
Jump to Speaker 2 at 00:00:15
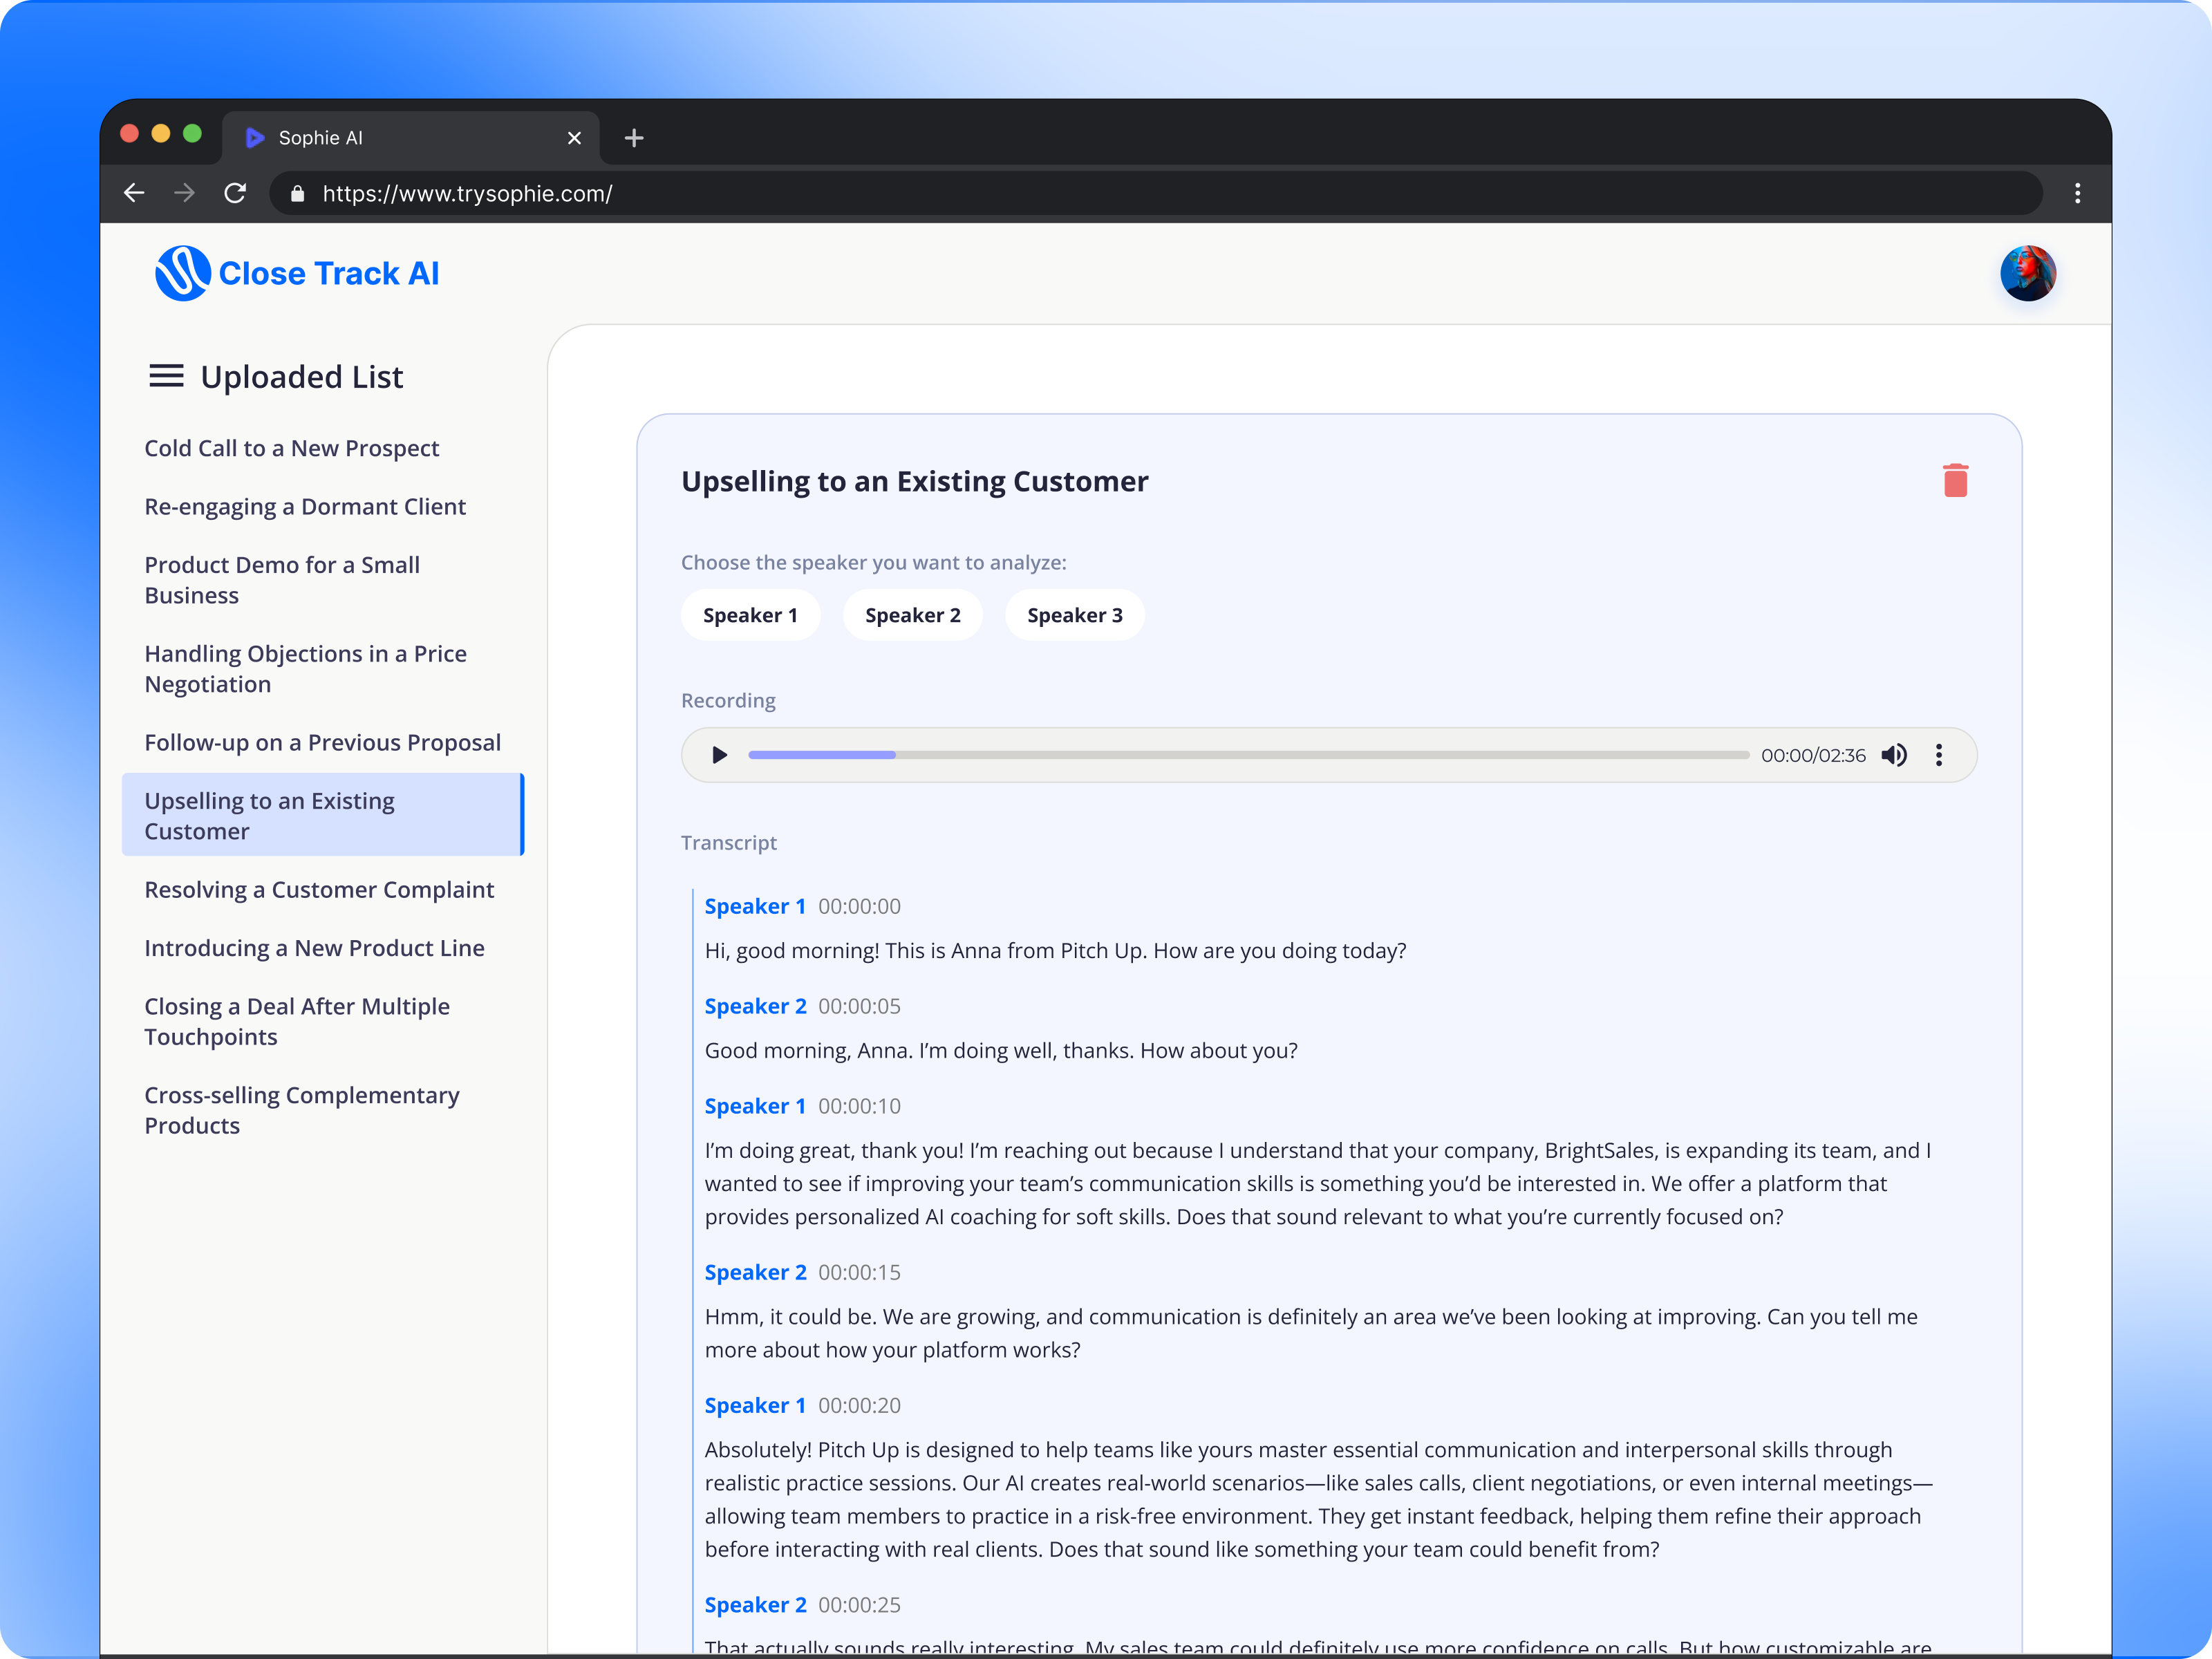tap(755, 1272)
